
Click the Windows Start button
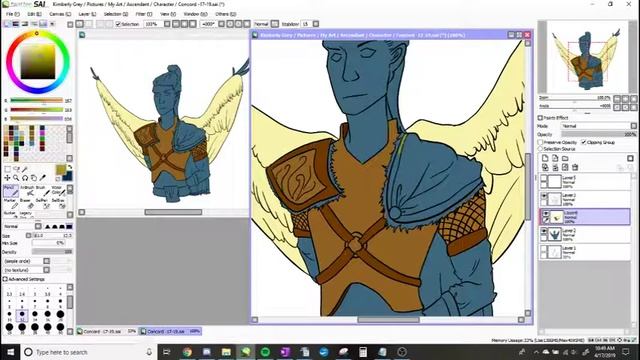click(x=10, y=352)
